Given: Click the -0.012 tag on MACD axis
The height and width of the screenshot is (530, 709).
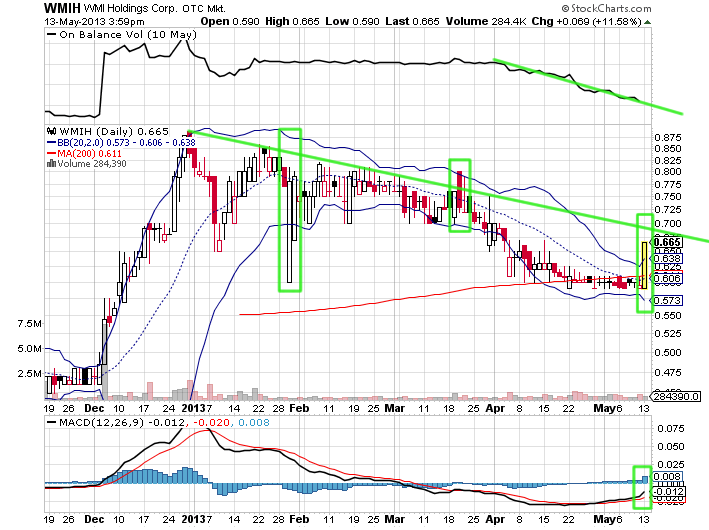Looking at the screenshot, I should tap(669, 492).
